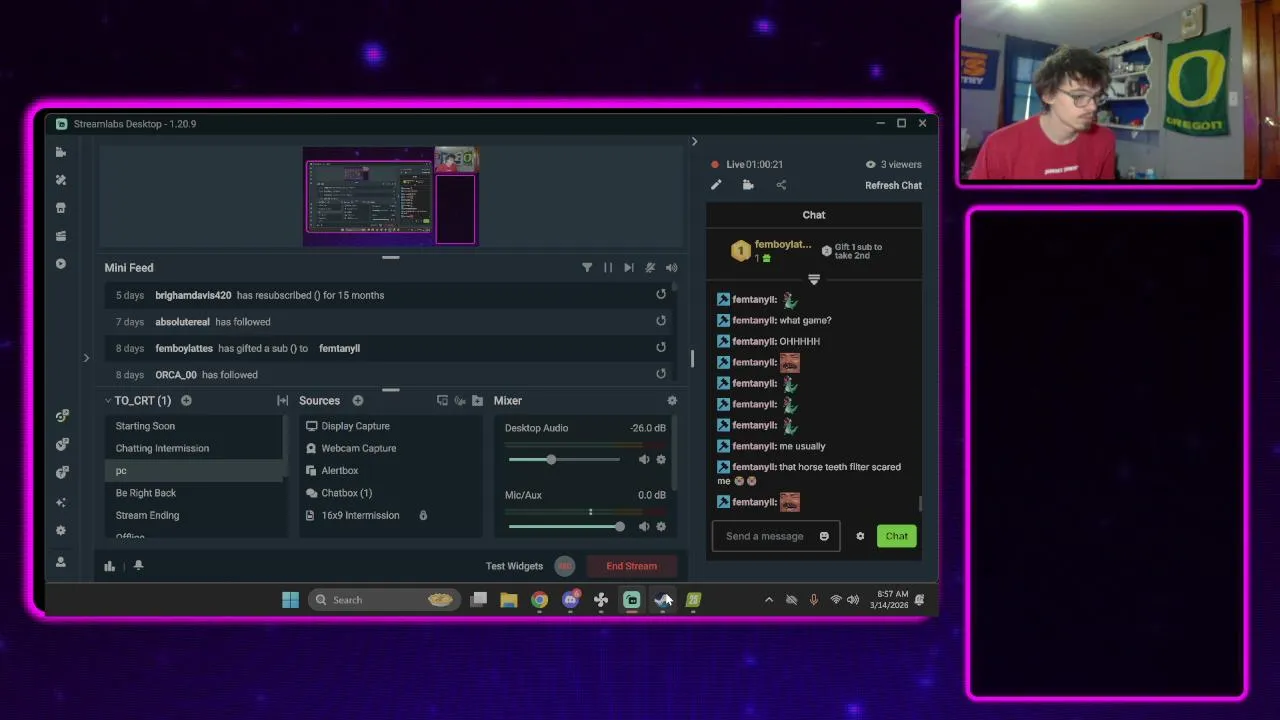
Task: Open Mic/Aux source settings gear
Action: point(661,526)
